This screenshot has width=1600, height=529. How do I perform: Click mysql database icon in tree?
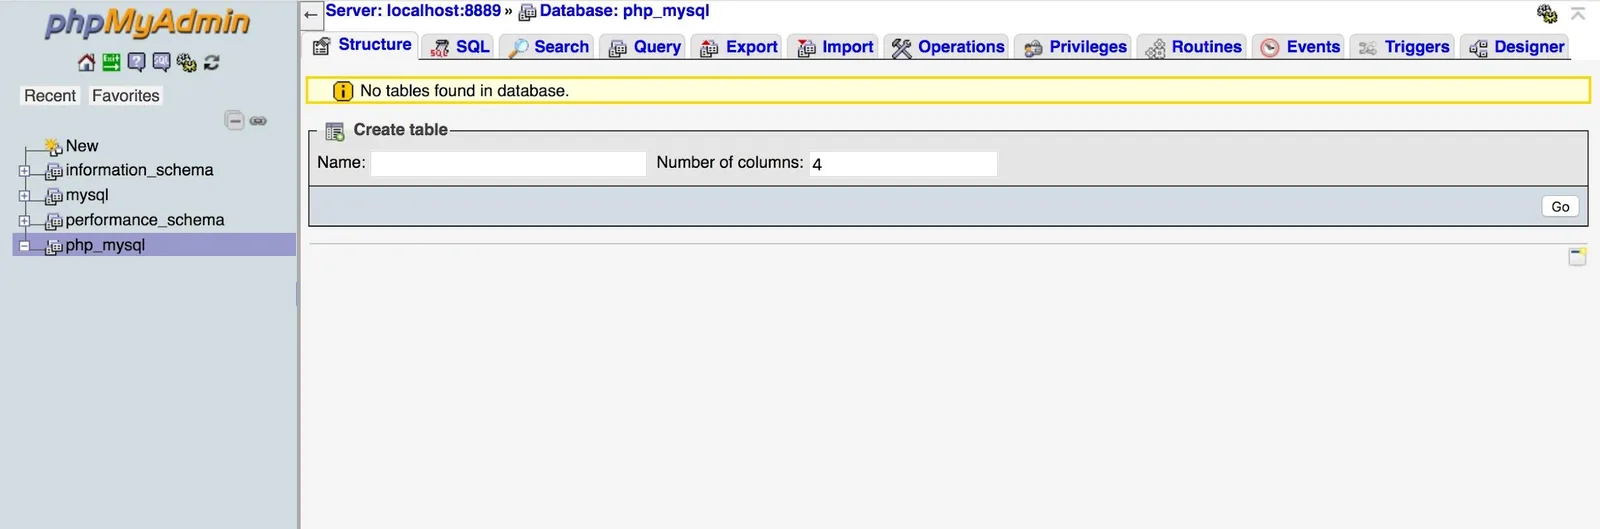[x=54, y=196]
